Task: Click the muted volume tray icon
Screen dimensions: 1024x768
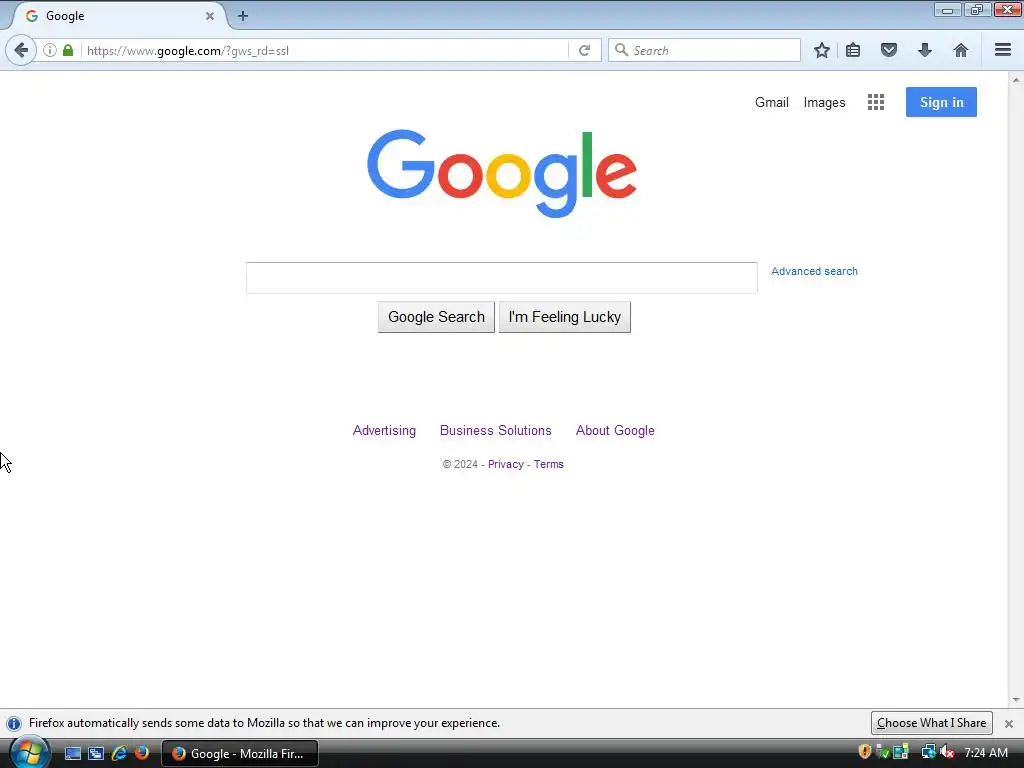Action: point(947,752)
